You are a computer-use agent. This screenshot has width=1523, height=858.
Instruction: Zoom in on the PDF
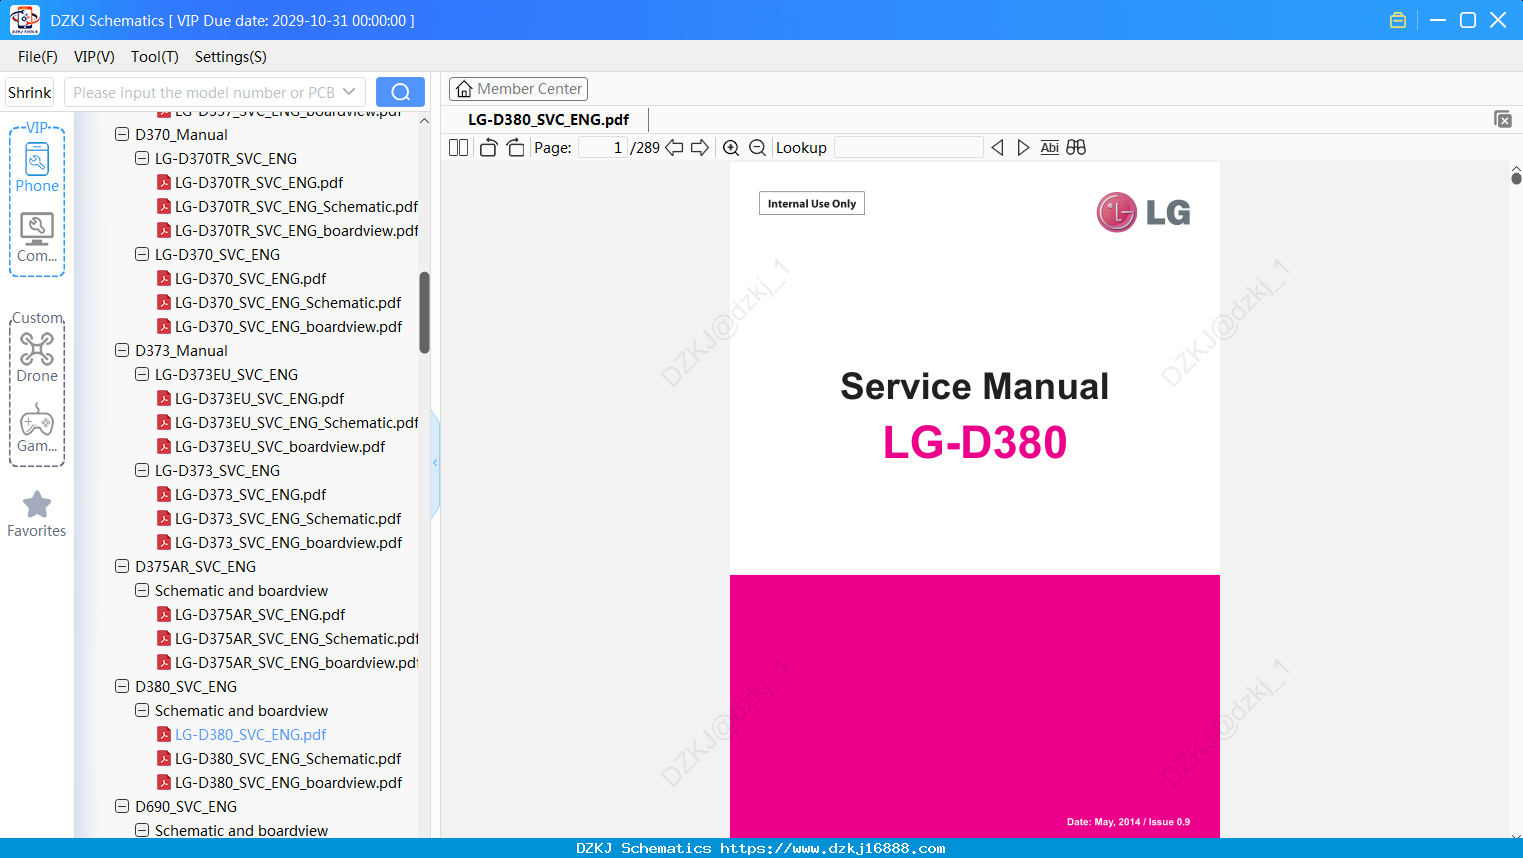(x=731, y=148)
